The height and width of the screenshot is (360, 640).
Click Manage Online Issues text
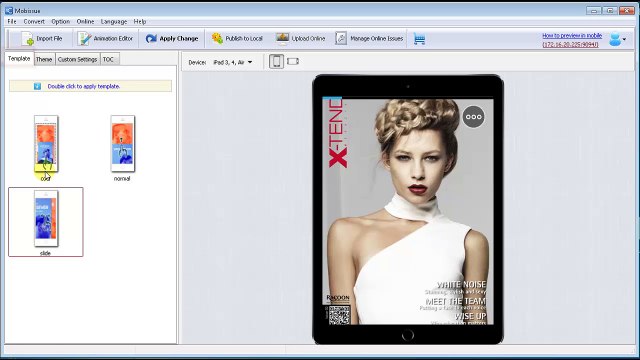point(376,38)
